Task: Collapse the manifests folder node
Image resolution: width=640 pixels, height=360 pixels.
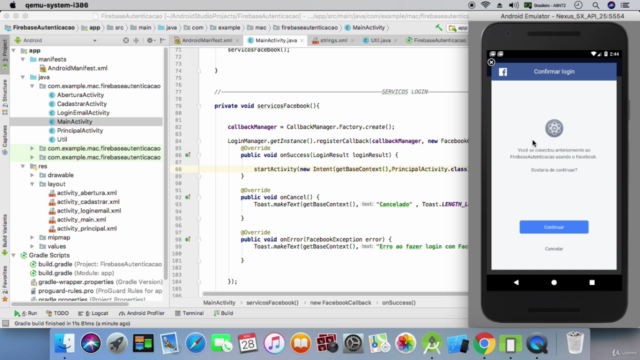Action: coord(23,60)
